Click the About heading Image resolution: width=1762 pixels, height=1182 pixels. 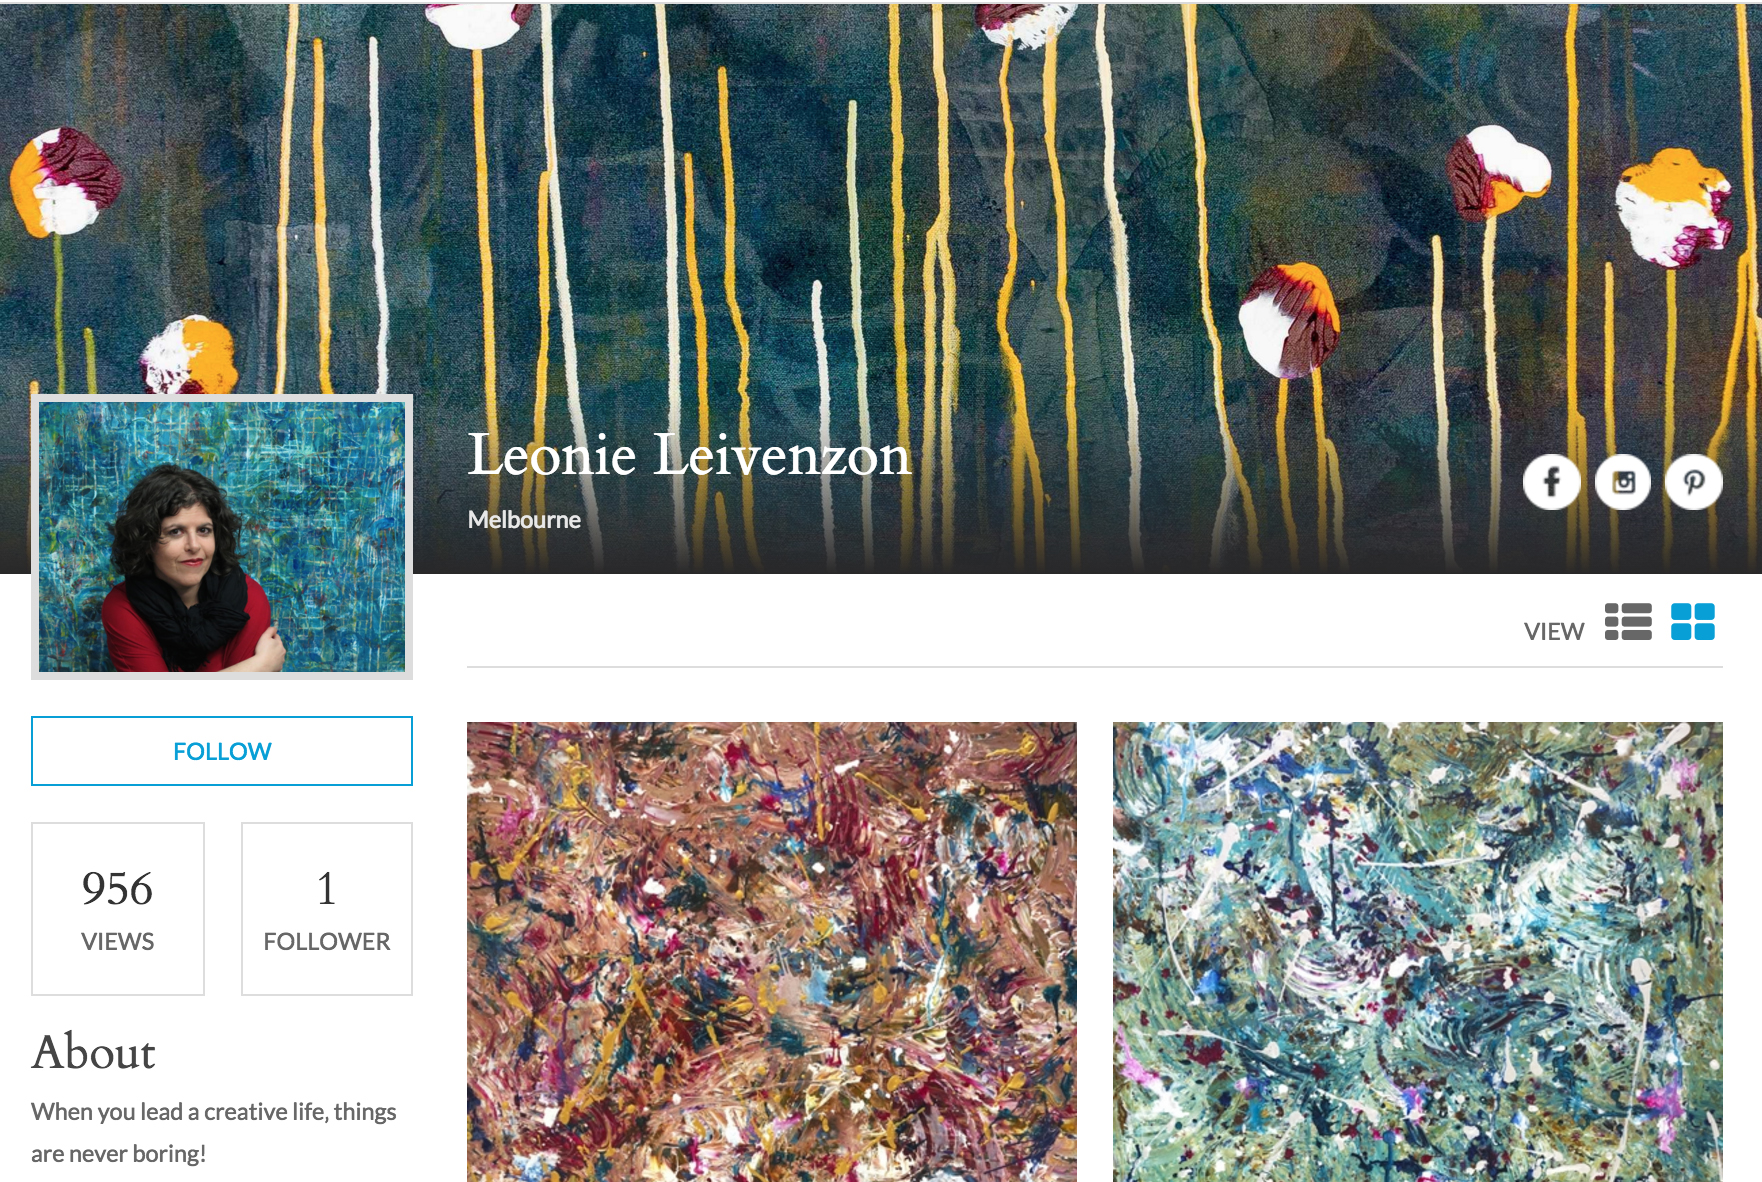94,1052
